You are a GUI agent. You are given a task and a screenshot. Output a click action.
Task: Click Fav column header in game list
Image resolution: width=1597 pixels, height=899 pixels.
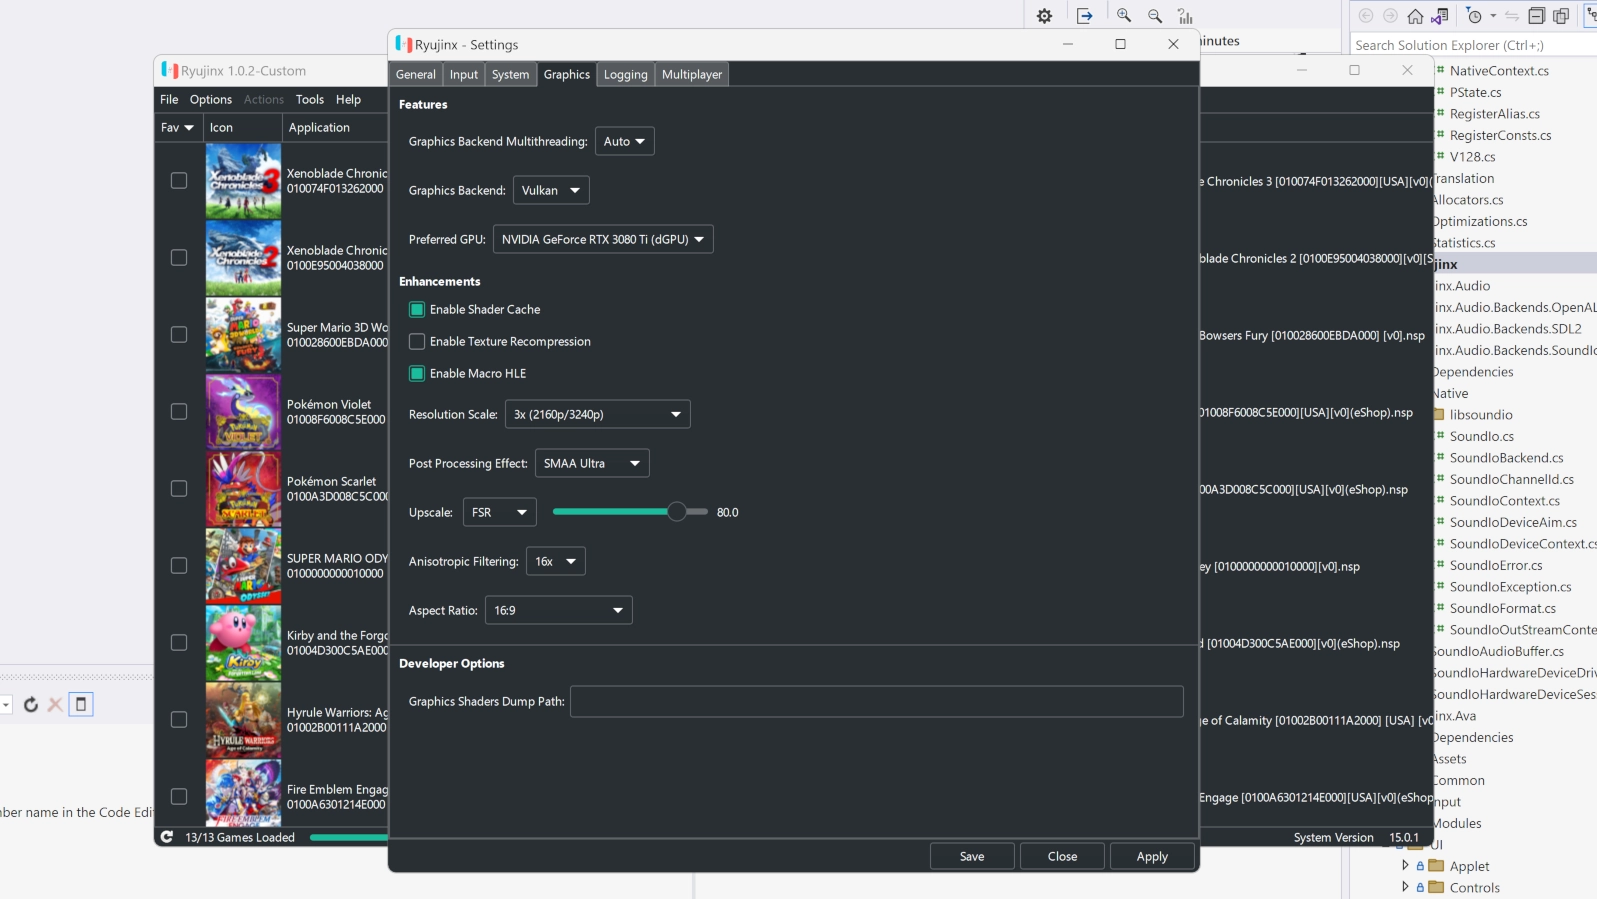coord(177,127)
